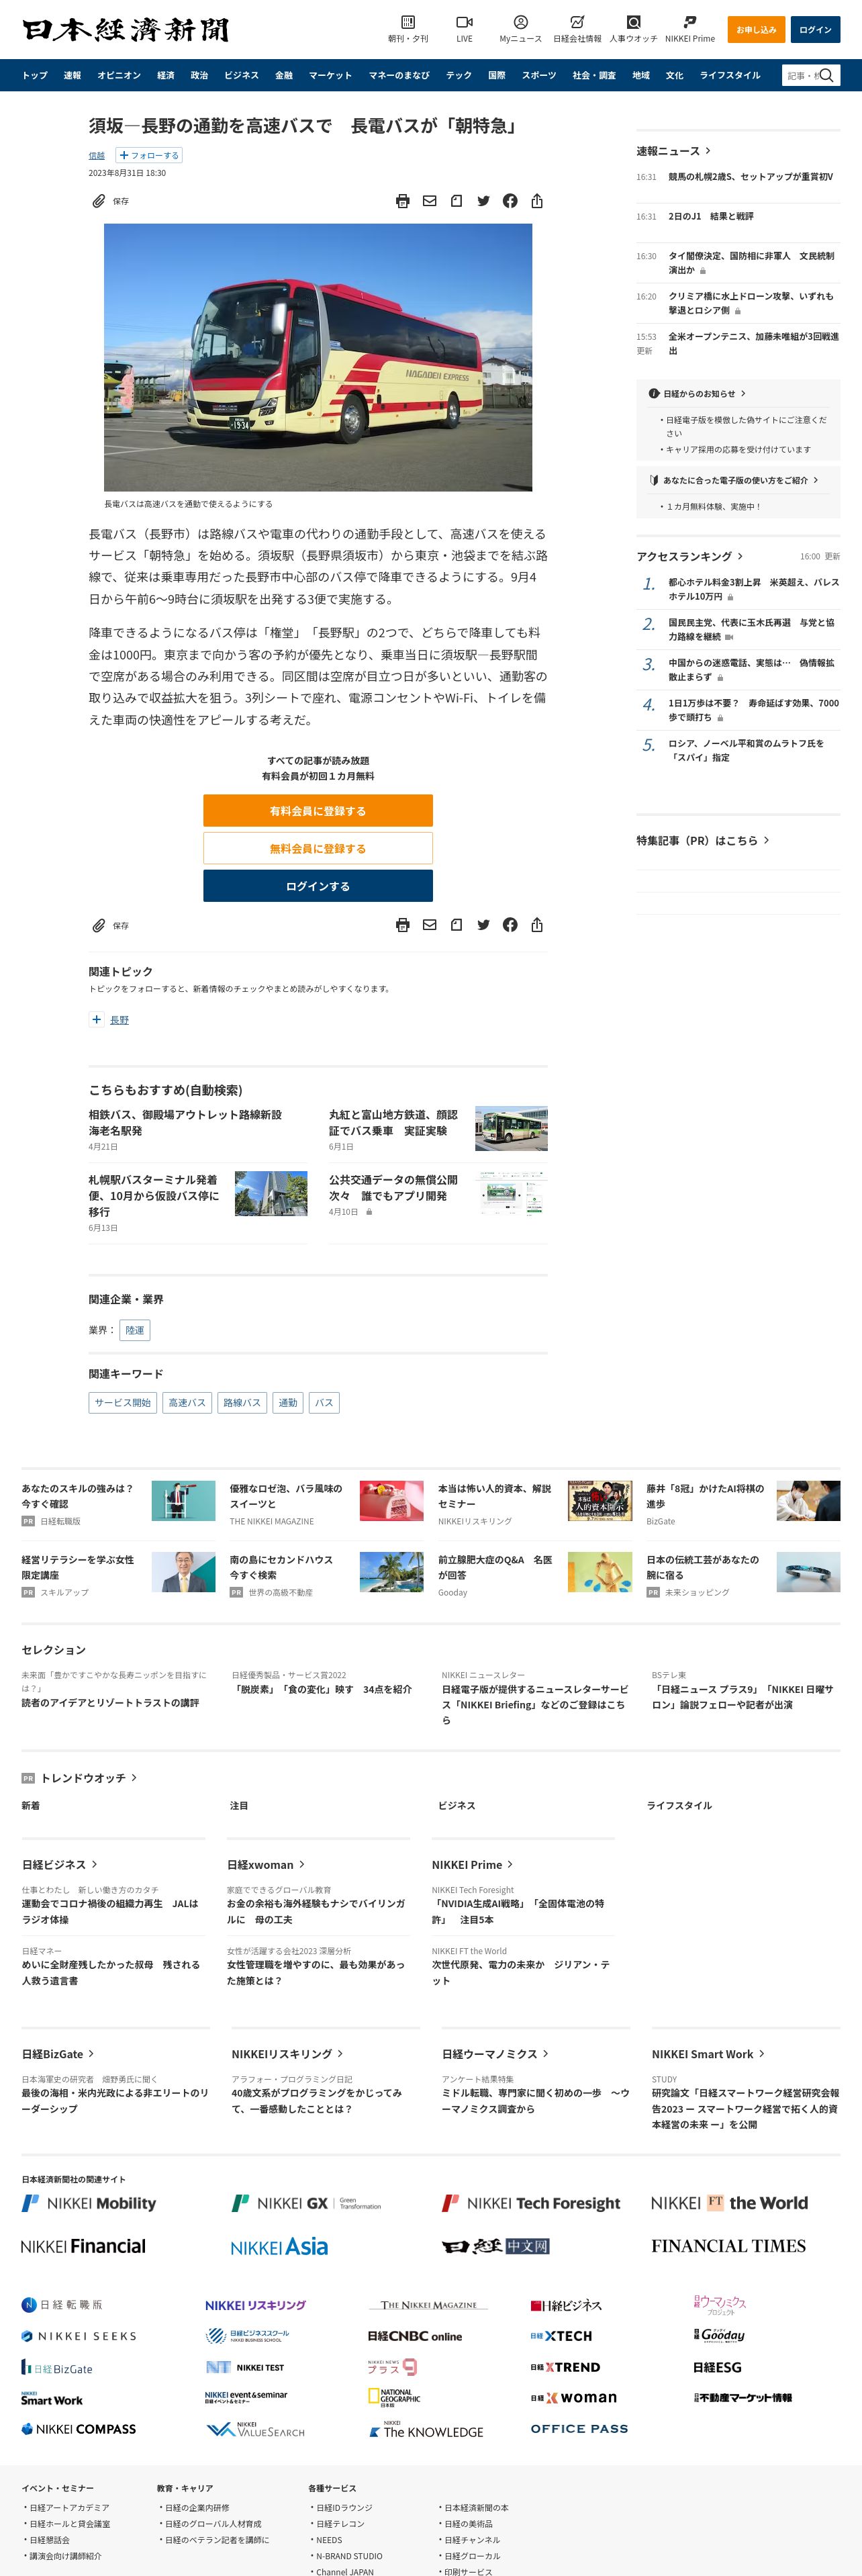Image resolution: width=862 pixels, height=2576 pixels.
Task: Open the LIVE video camera icon
Action: 464,22
